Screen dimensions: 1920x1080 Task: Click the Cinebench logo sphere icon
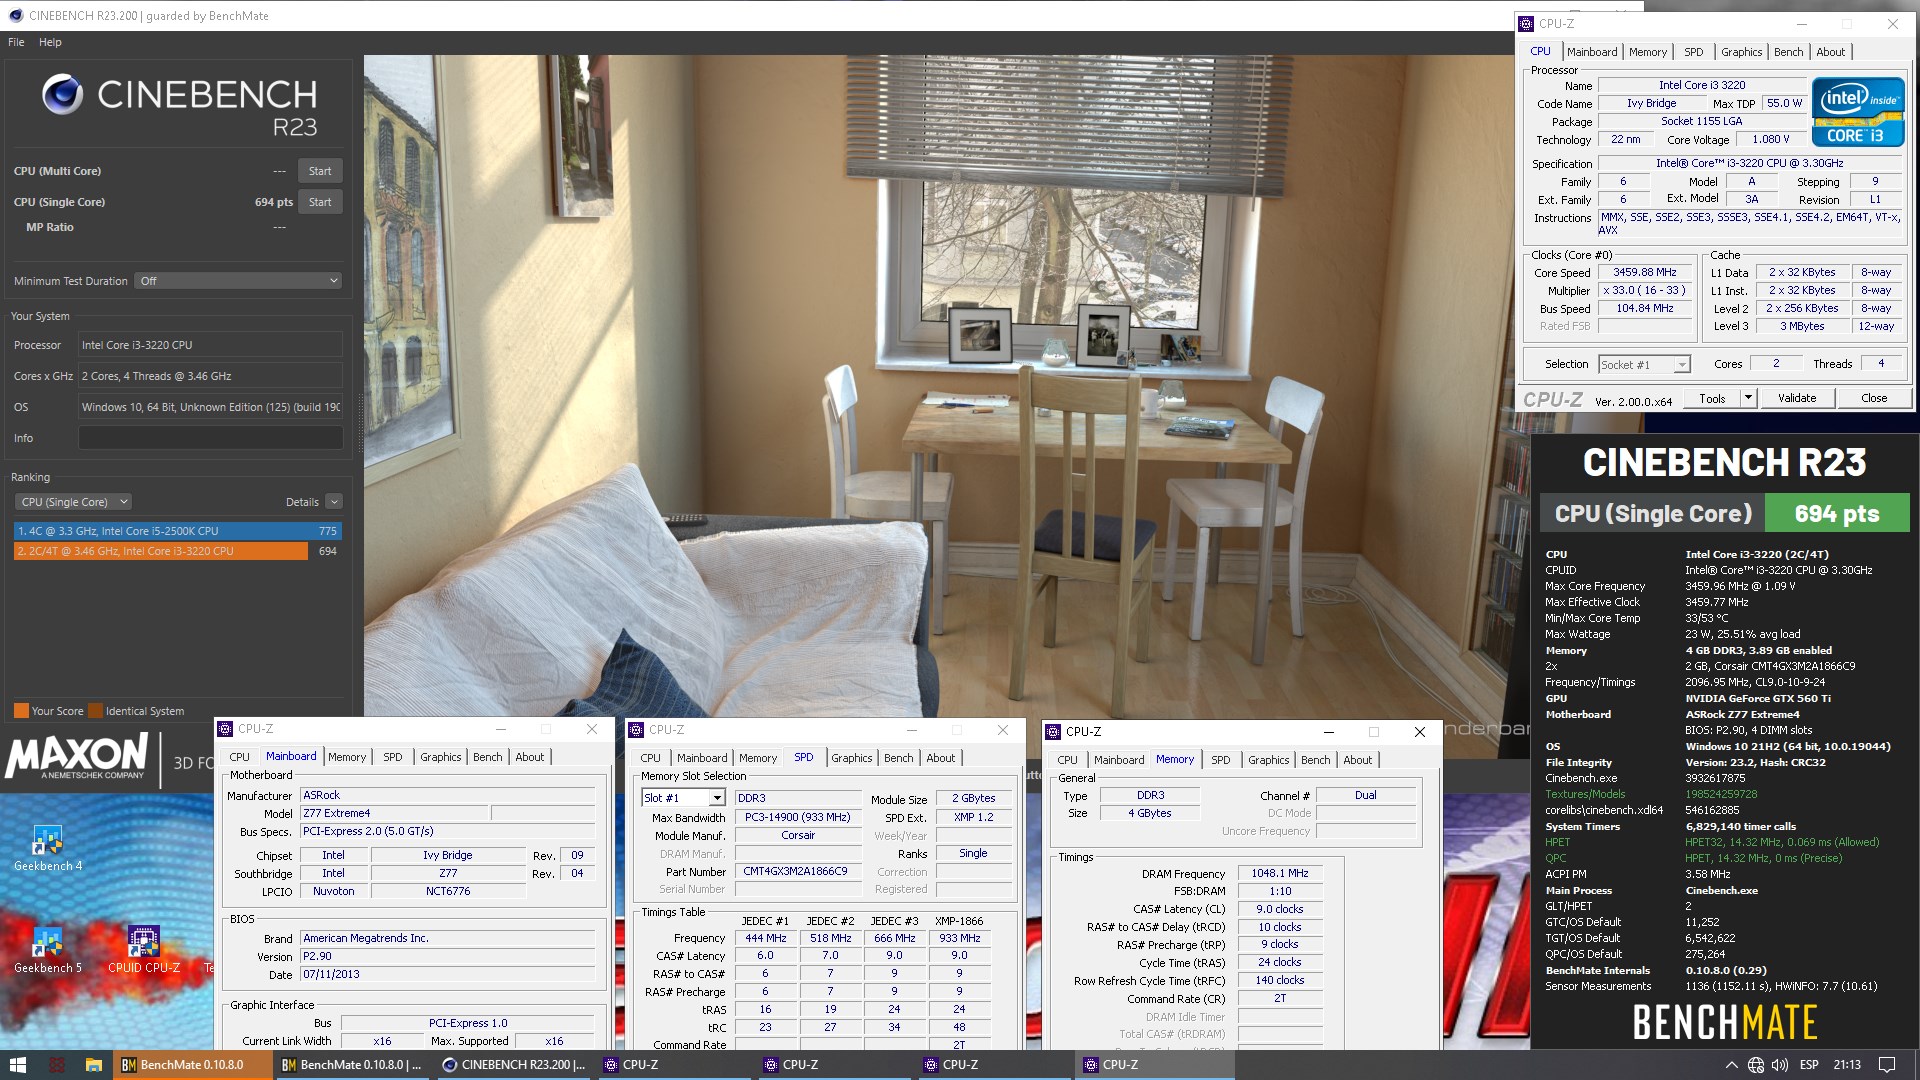[x=62, y=94]
